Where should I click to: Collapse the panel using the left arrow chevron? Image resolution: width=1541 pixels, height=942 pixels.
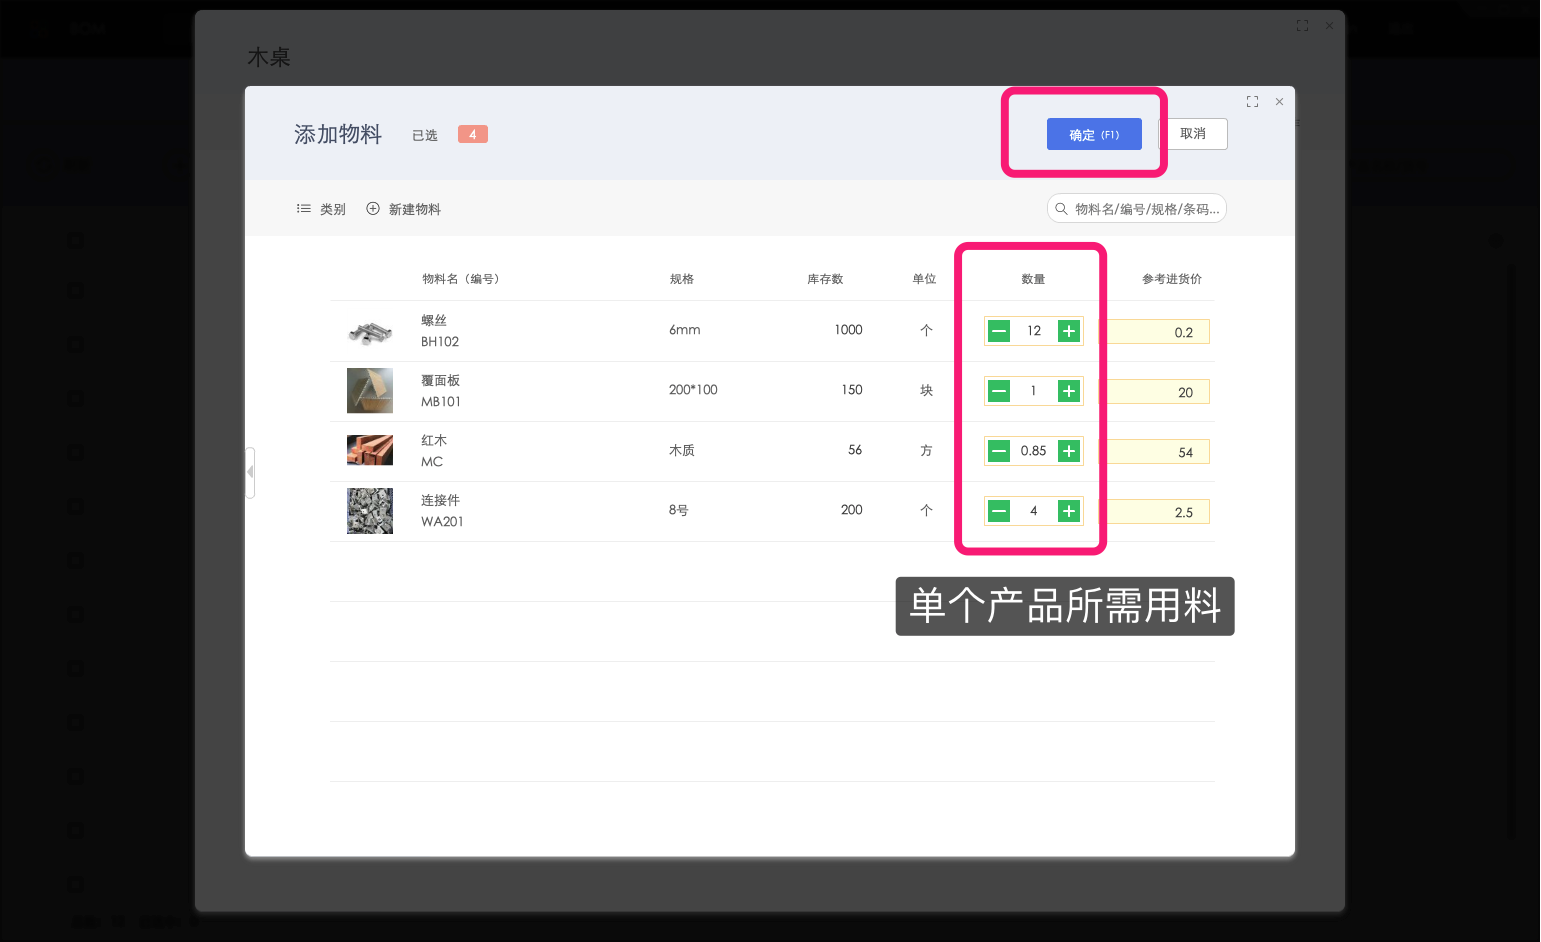click(x=249, y=471)
